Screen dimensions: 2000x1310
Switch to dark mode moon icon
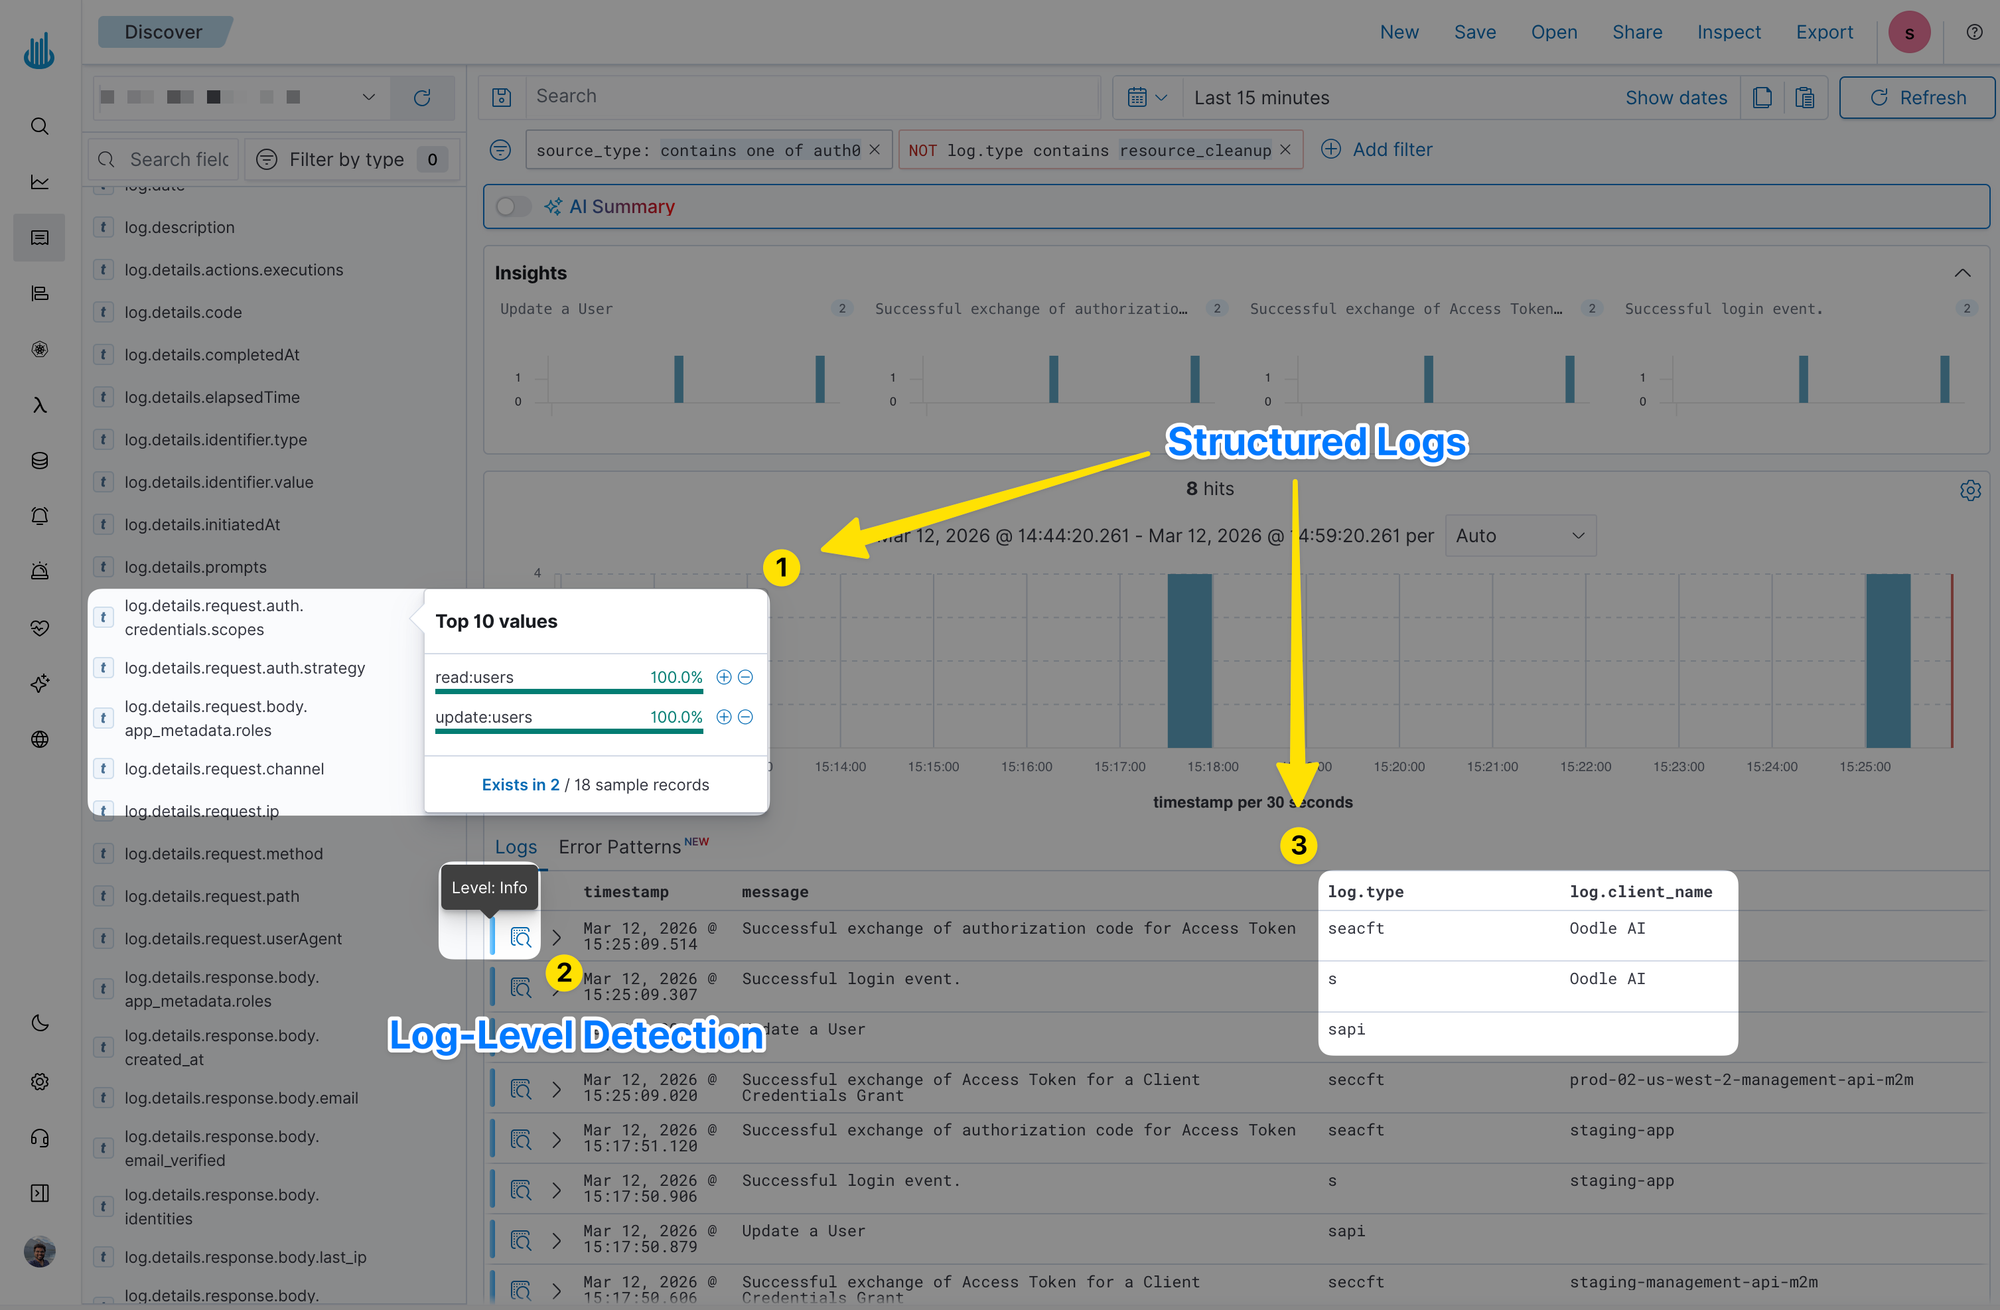point(40,1023)
